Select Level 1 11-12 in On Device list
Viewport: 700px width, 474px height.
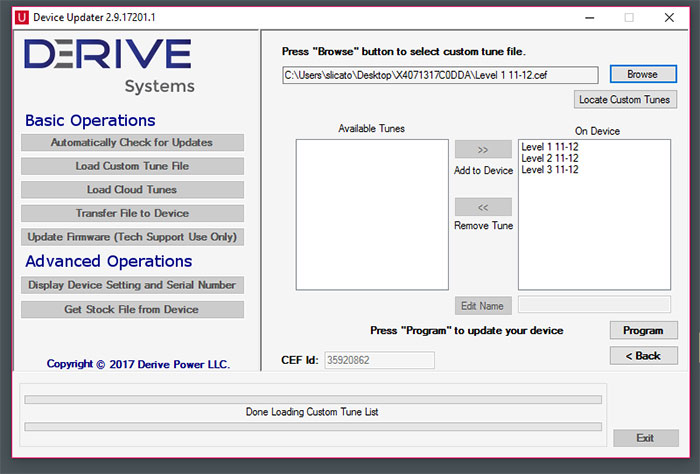click(x=550, y=148)
